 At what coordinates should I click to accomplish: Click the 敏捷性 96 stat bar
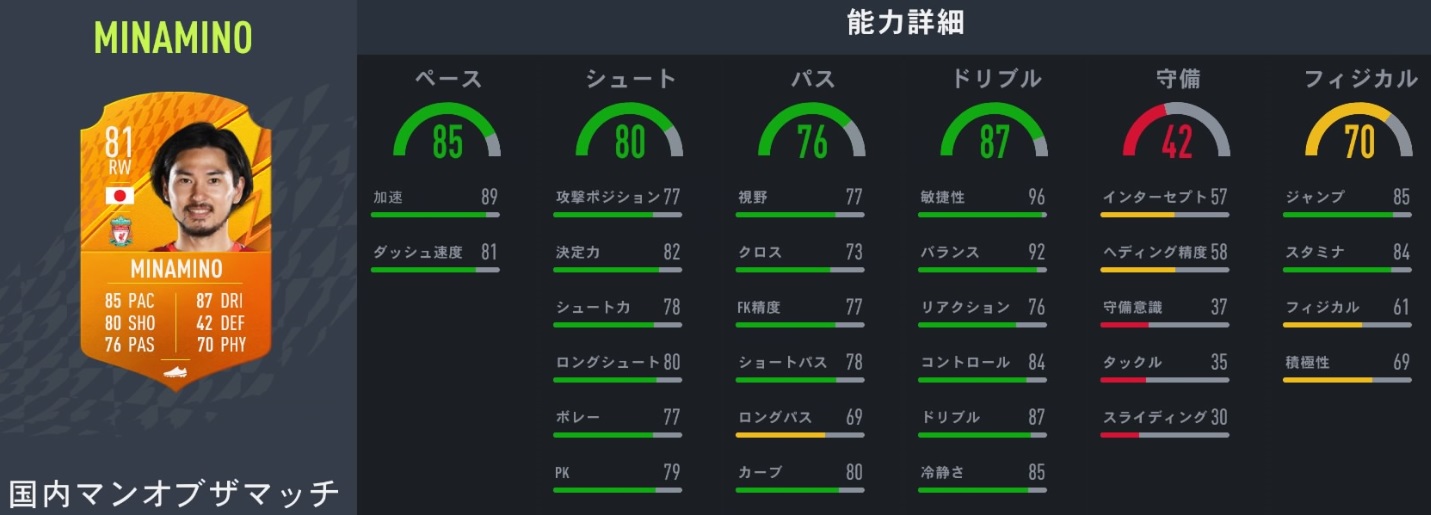click(x=982, y=214)
